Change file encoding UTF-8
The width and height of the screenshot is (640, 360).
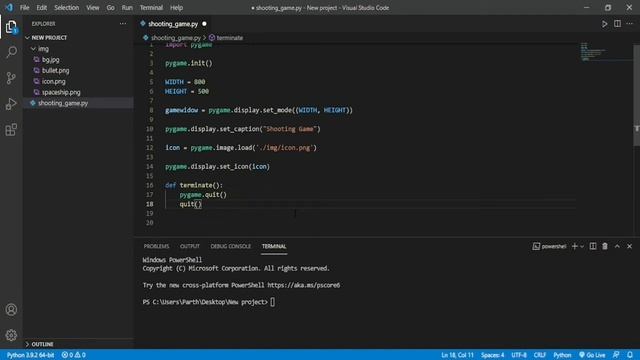point(519,355)
